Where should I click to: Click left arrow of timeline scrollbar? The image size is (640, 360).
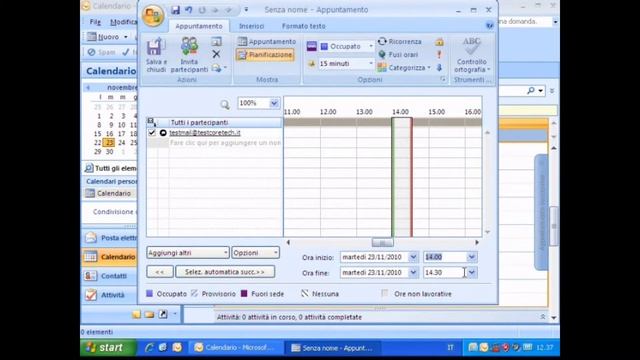coord(288,242)
